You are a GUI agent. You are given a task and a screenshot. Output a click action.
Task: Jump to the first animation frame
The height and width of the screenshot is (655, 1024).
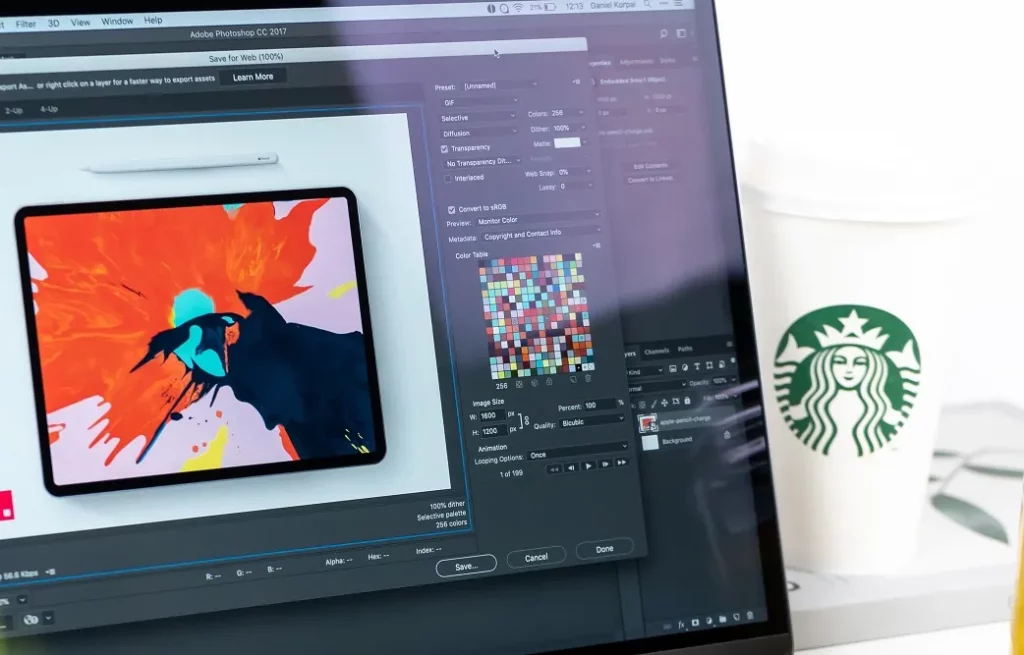click(x=554, y=469)
